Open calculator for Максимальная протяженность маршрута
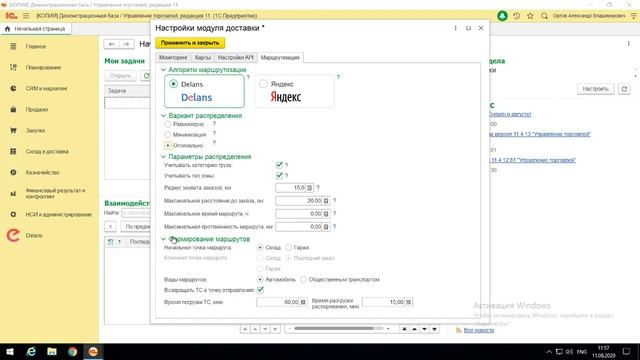This screenshot has height=360, width=640. (x=326, y=227)
